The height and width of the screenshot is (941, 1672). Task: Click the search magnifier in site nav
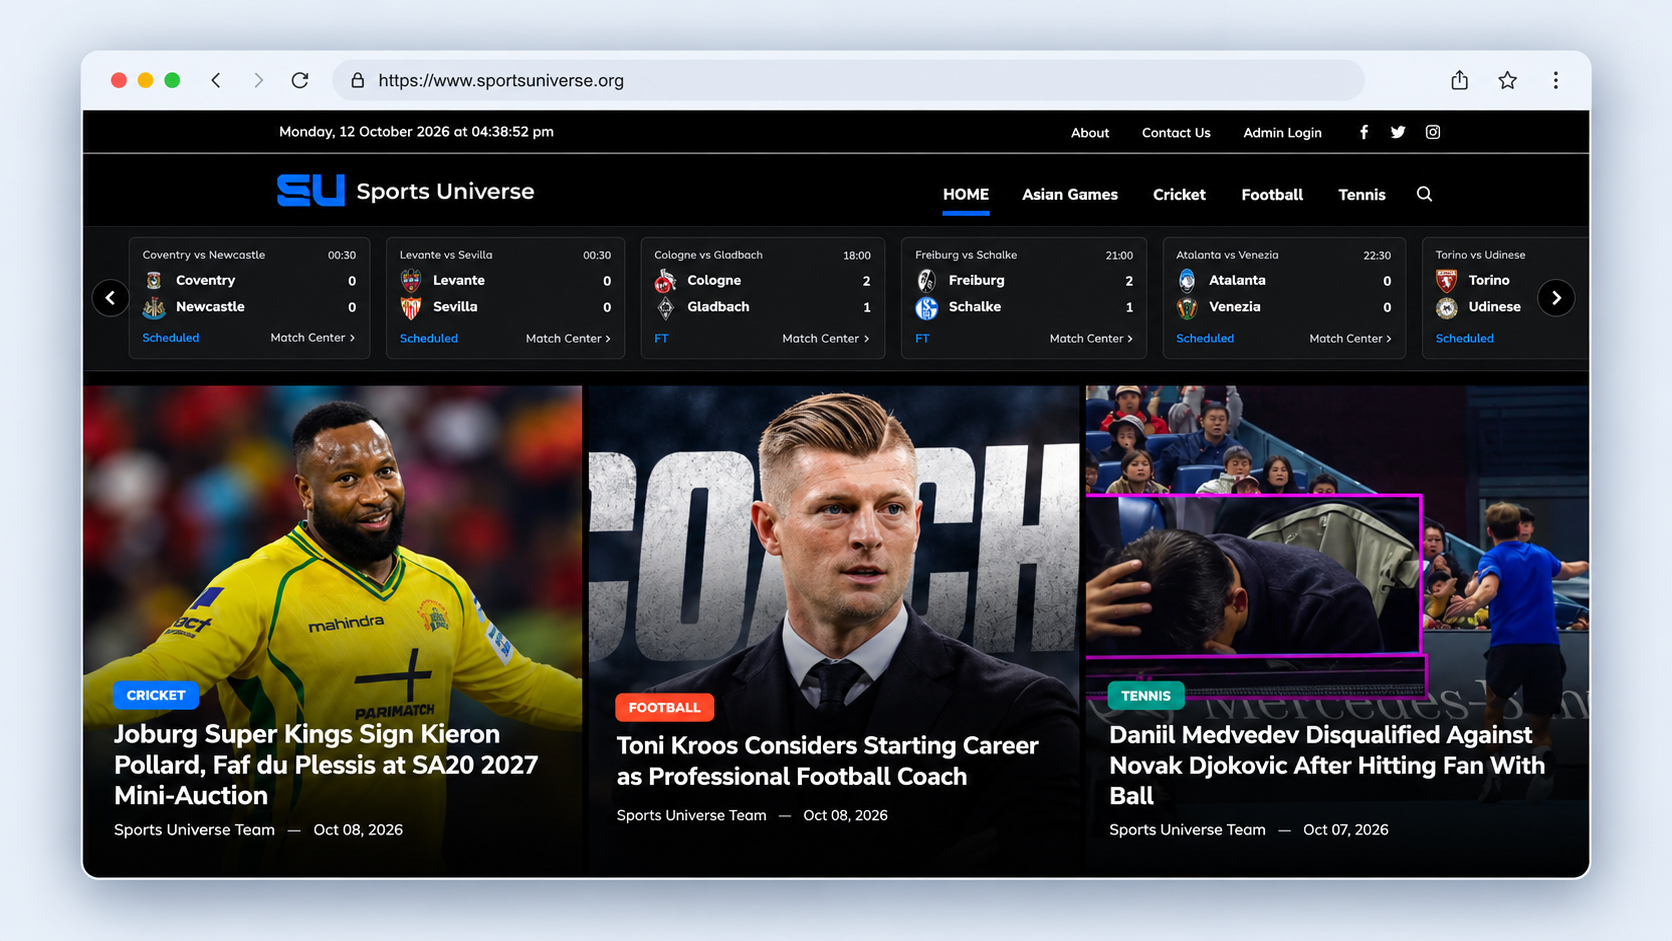coord(1425,194)
